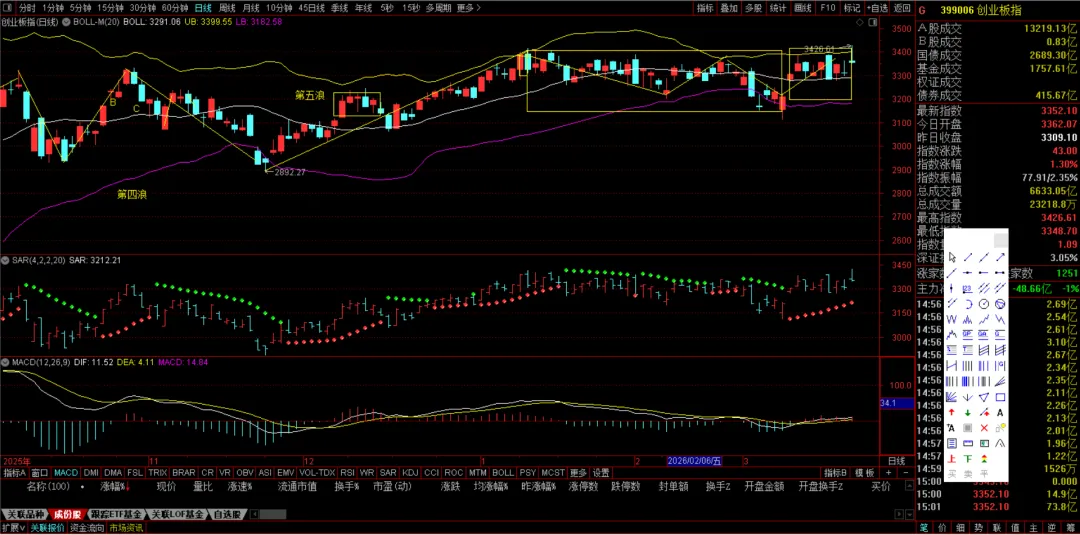Screen dimensions: 1080x535
Task: Open the 设置 indicator settings
Action: pos(601,473)
